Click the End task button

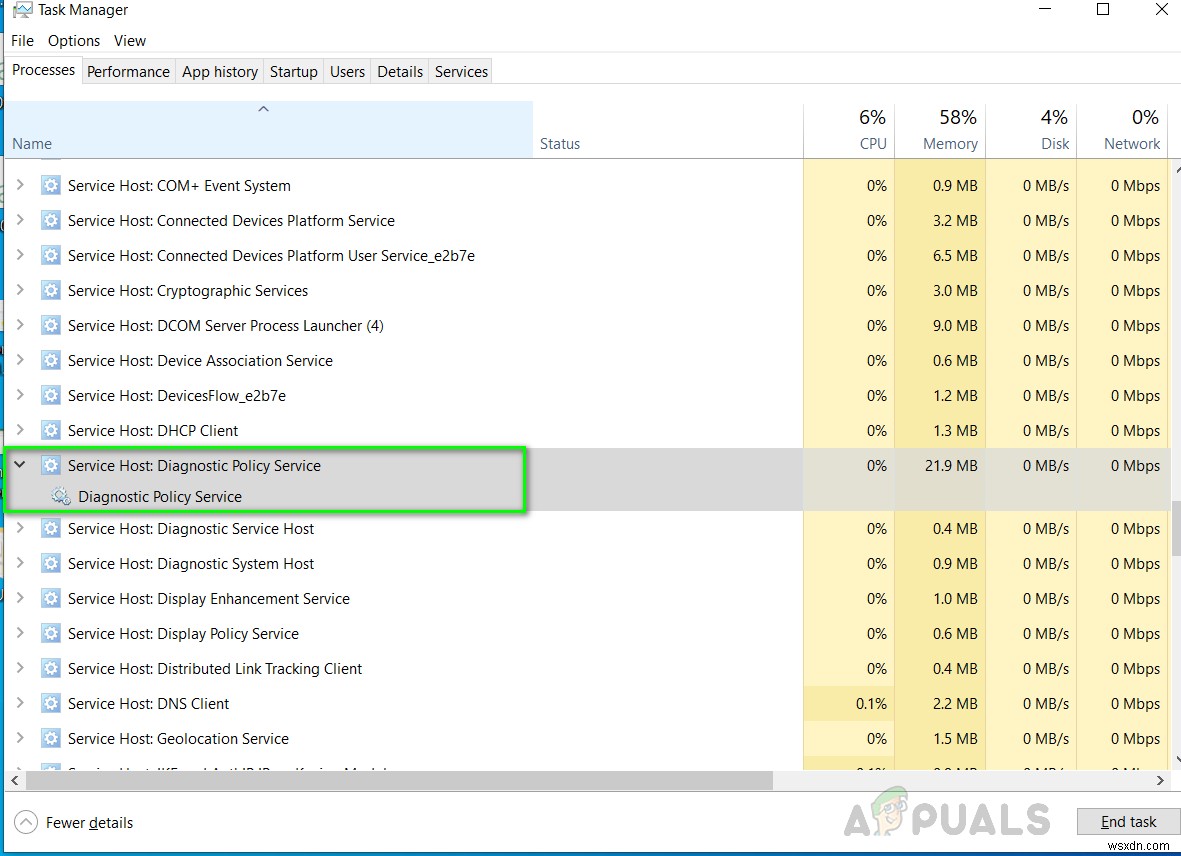click(1128, 821)
